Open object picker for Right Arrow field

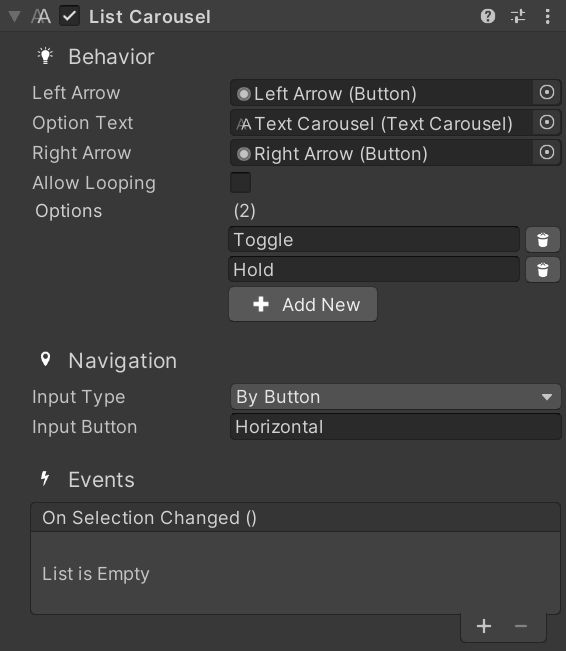[x=547, y=152]
